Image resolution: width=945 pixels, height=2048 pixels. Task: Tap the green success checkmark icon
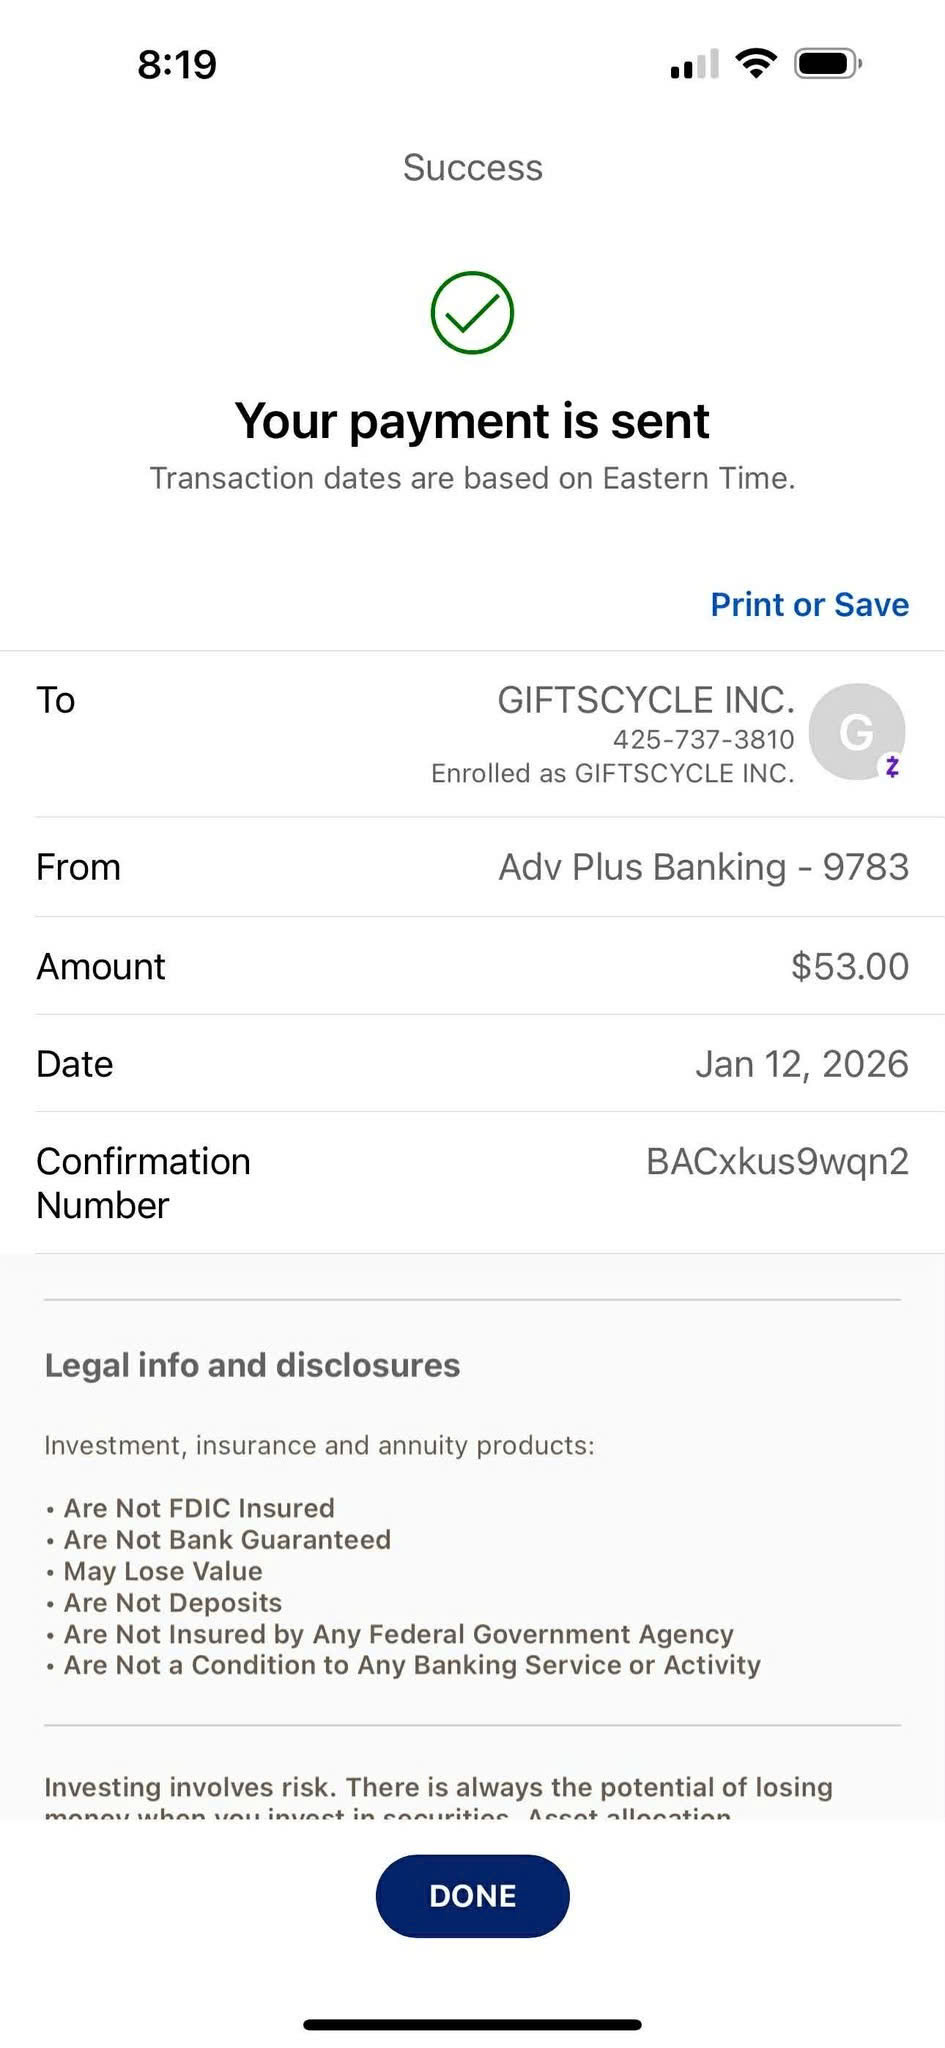point(472,312)
